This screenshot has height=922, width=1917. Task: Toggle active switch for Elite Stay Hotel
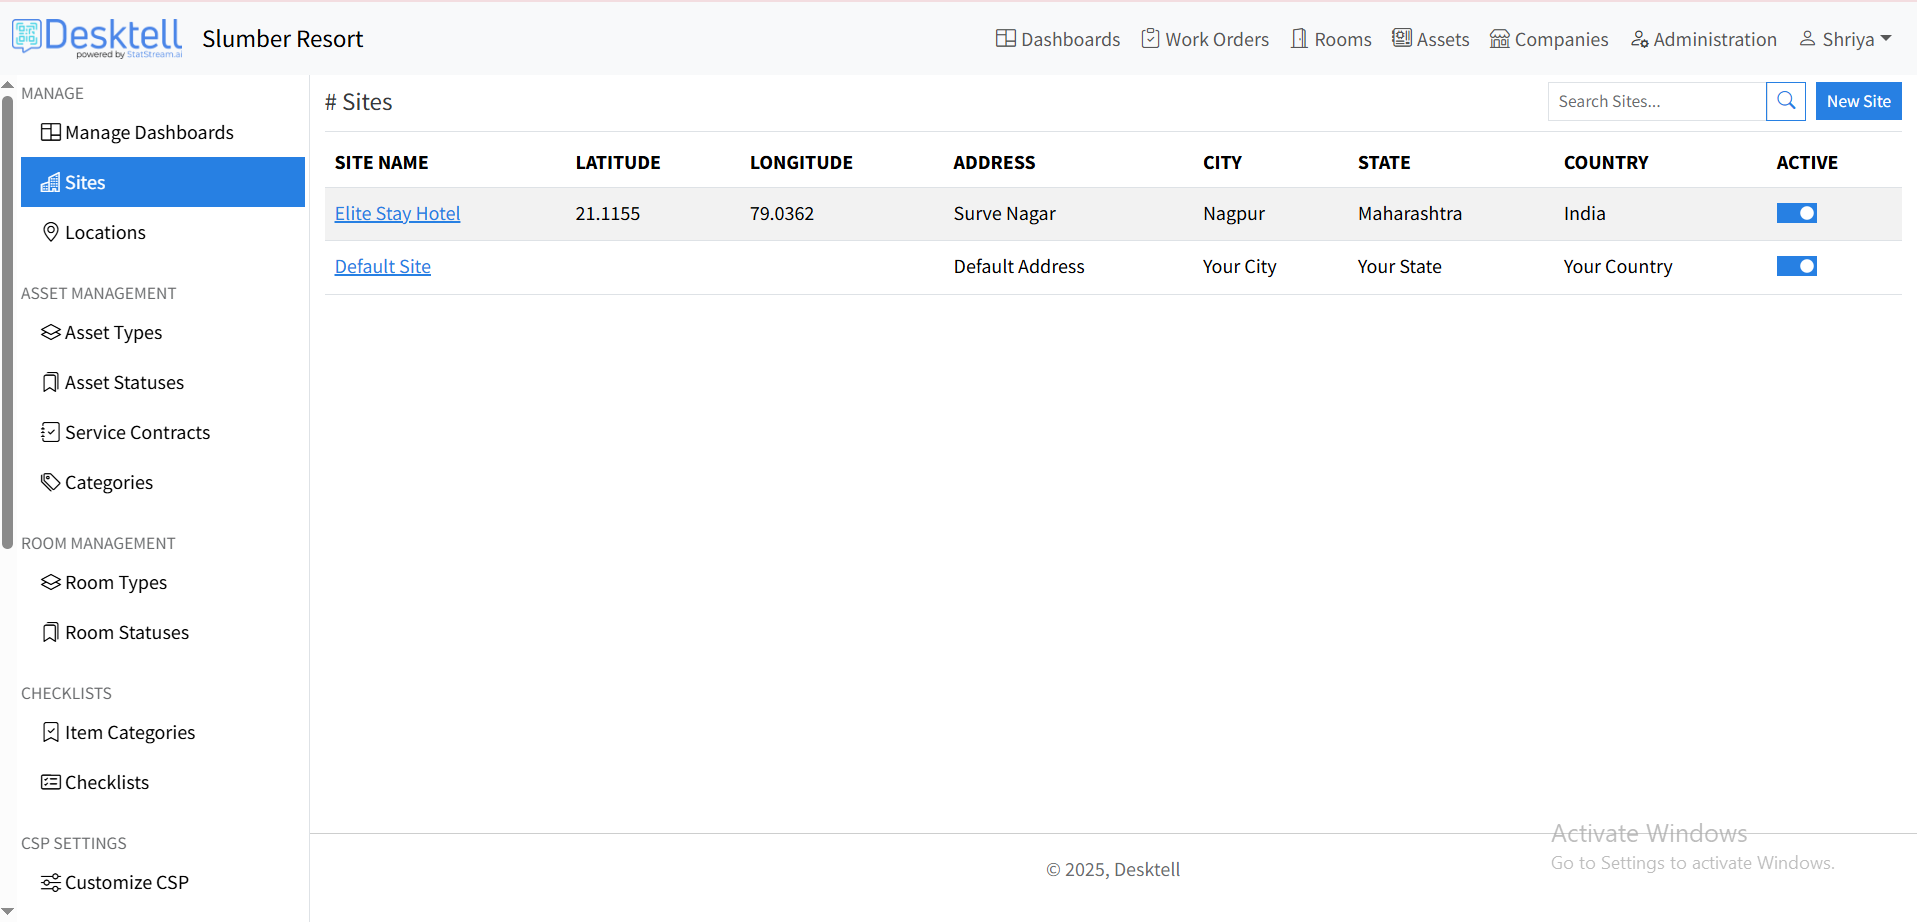[x=1796, y=213]
